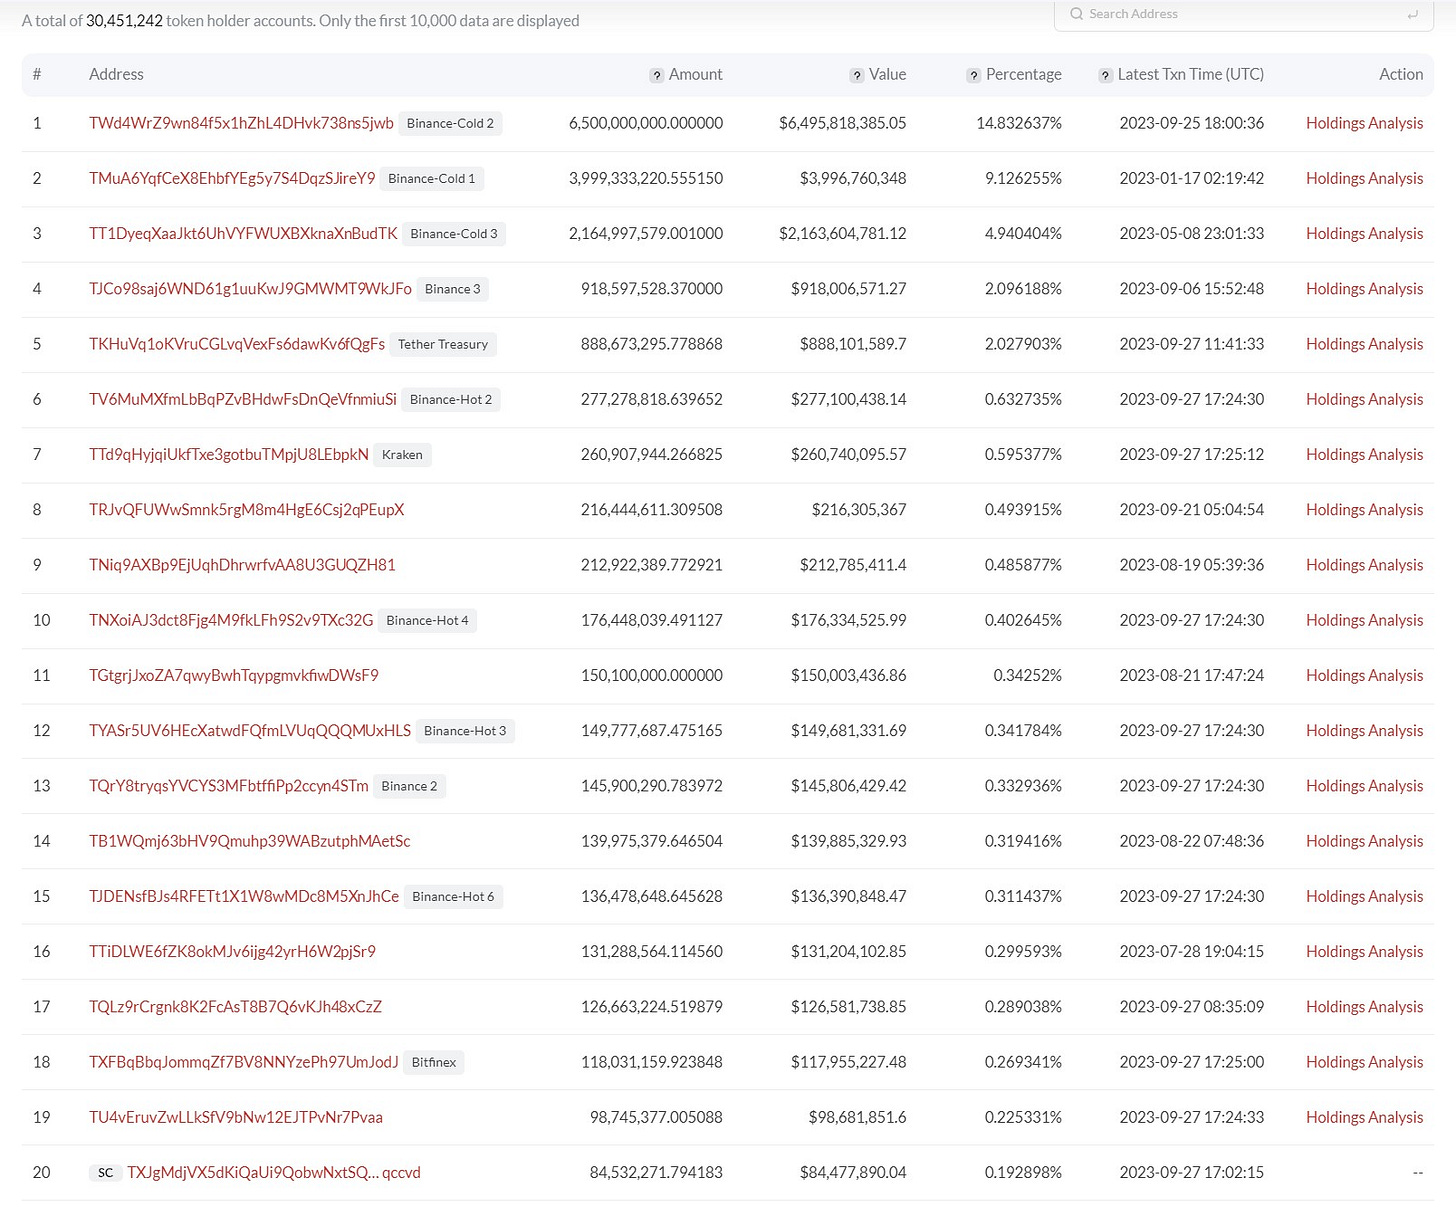
Task: Click Holdings Analysis for Tether Treasury row
Action: click(1364, 344)
